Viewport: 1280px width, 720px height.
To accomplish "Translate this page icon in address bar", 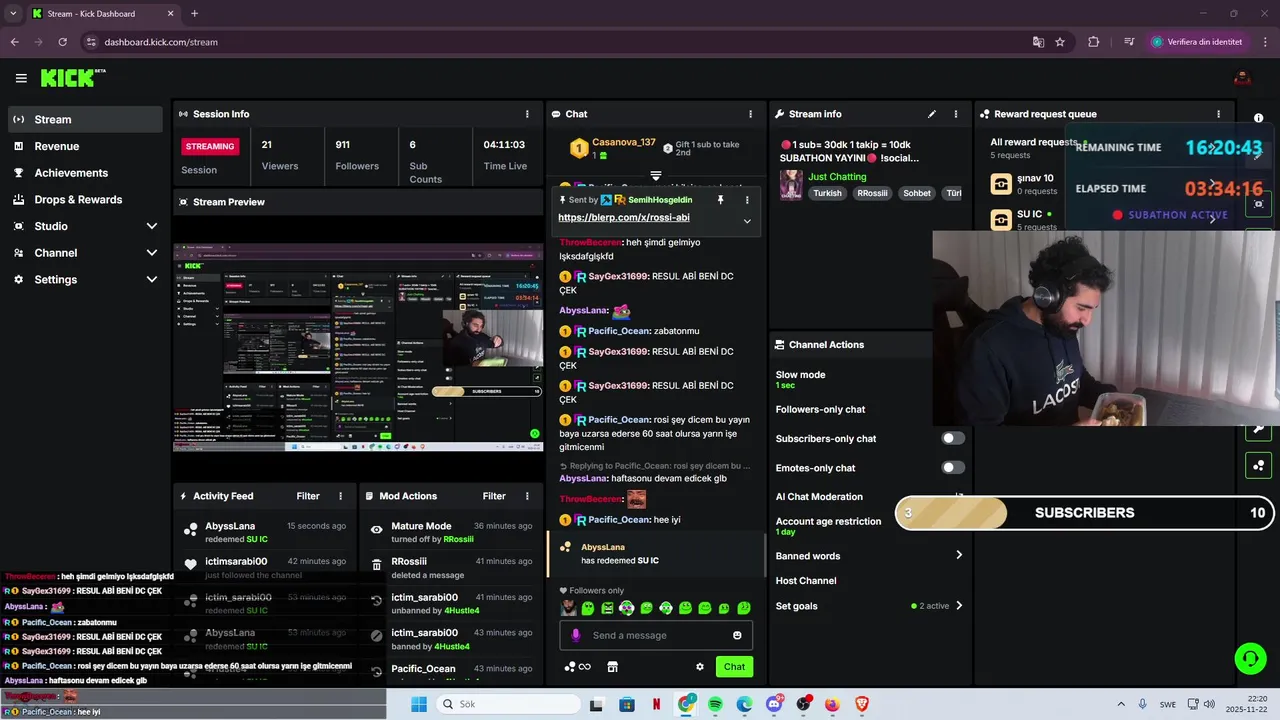I will [1038, 42].
